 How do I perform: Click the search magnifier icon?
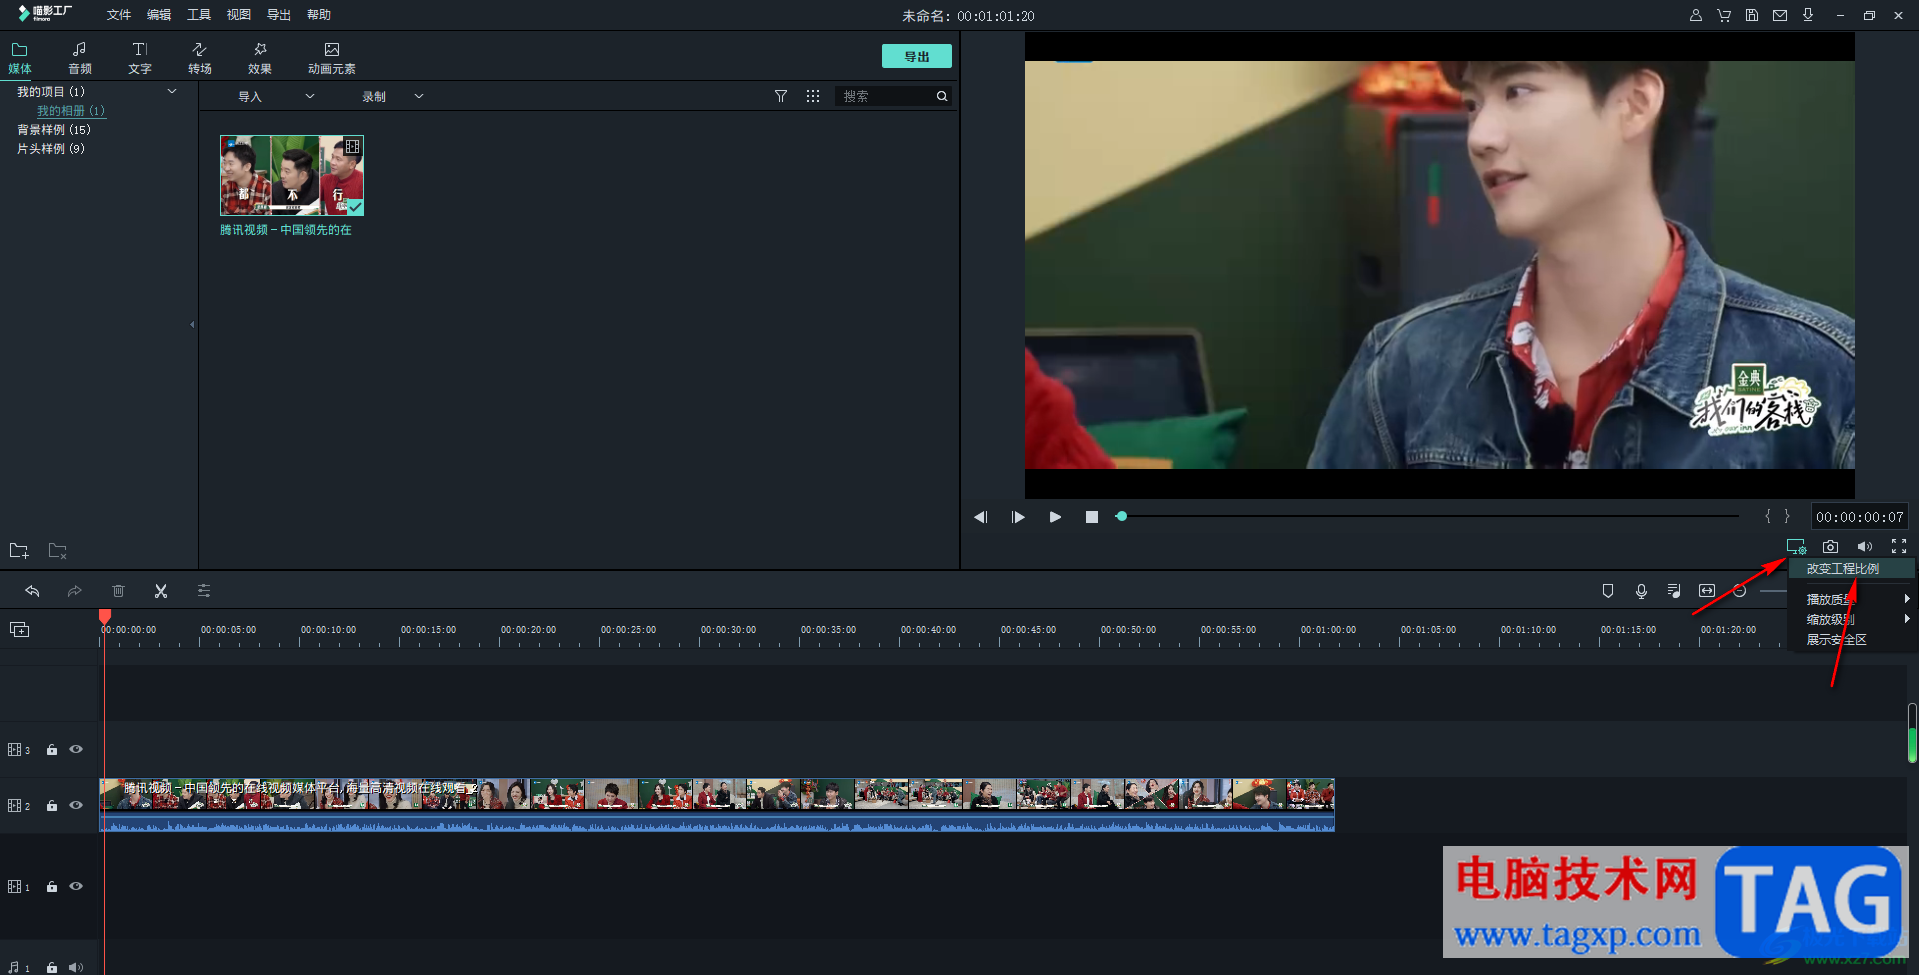pyautogui.click(x=942, y=96)
